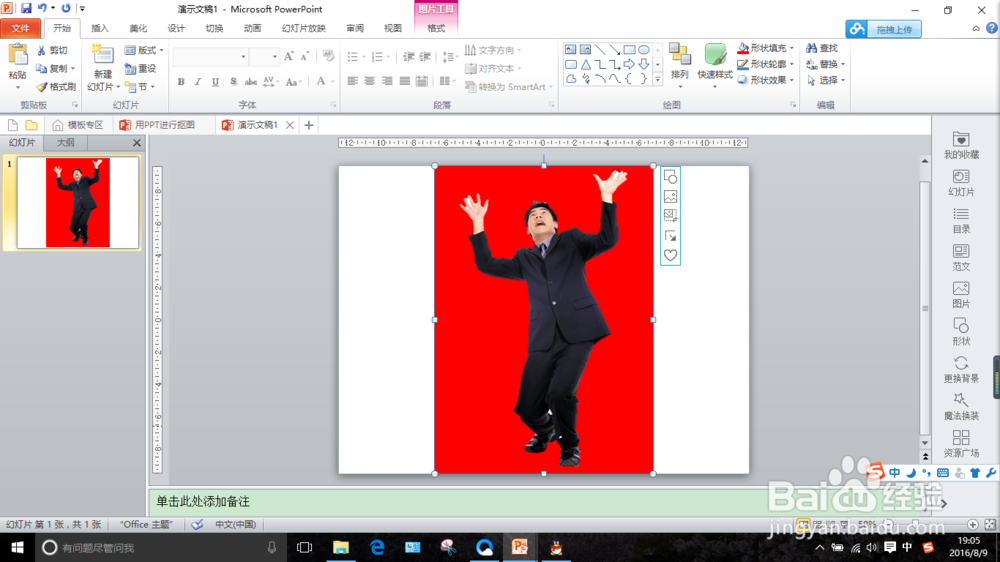Toggle Italic formatting
The width and height of the screenshot is (1000, 562).
(x=198, y=82)
